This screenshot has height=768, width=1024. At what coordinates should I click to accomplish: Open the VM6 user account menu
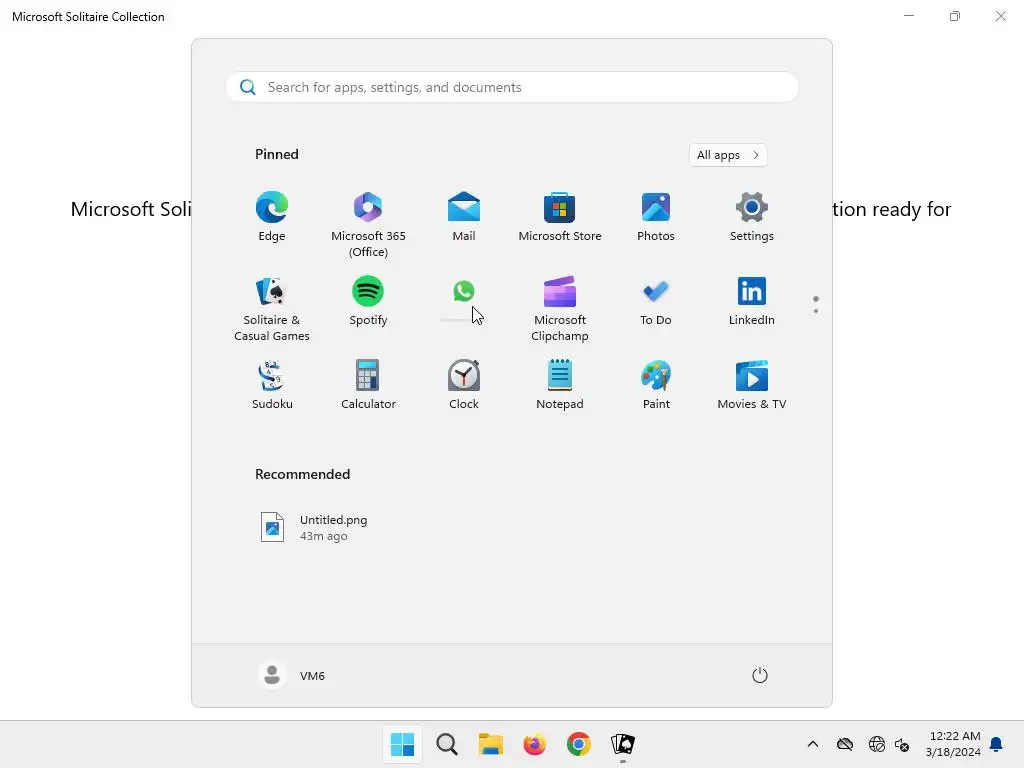pyautogui.click(x=292, y=675)
